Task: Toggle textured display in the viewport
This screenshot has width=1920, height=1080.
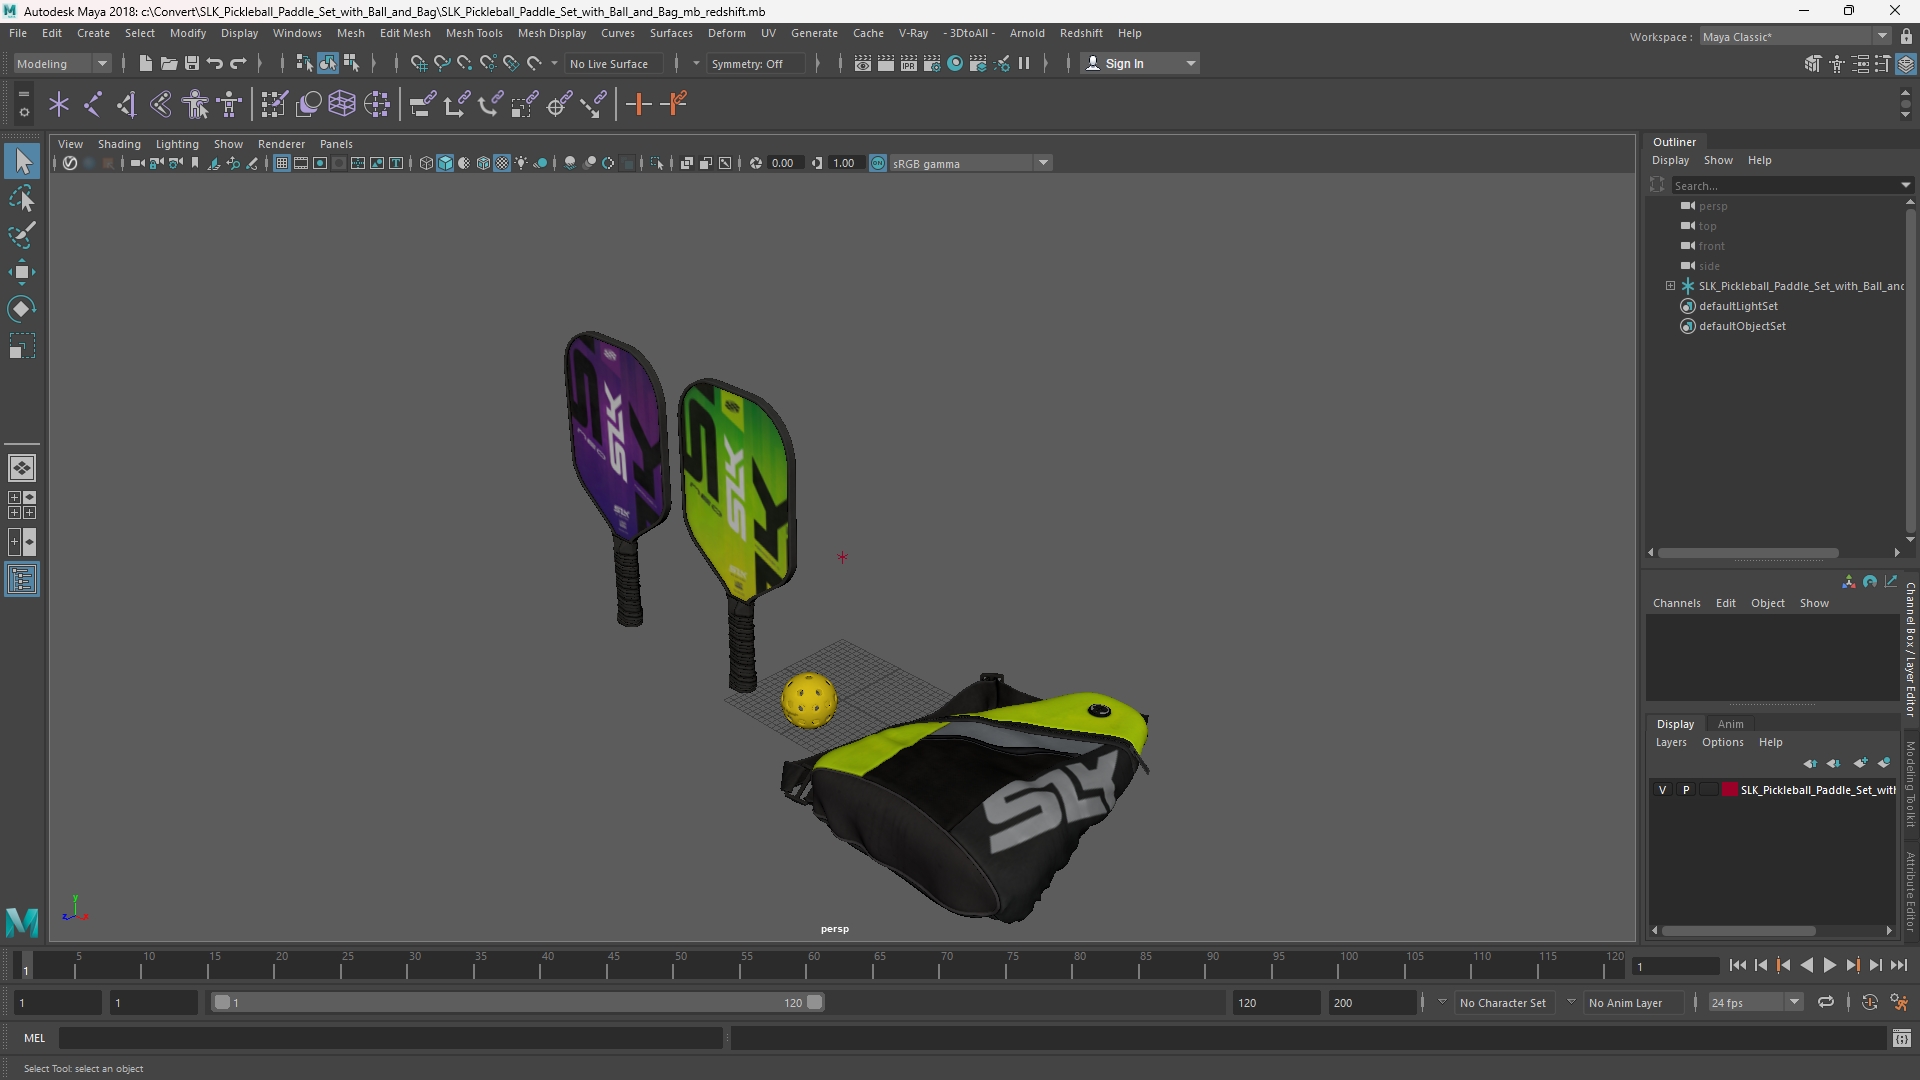Action: pyautogui.click(x=502, y=163)
